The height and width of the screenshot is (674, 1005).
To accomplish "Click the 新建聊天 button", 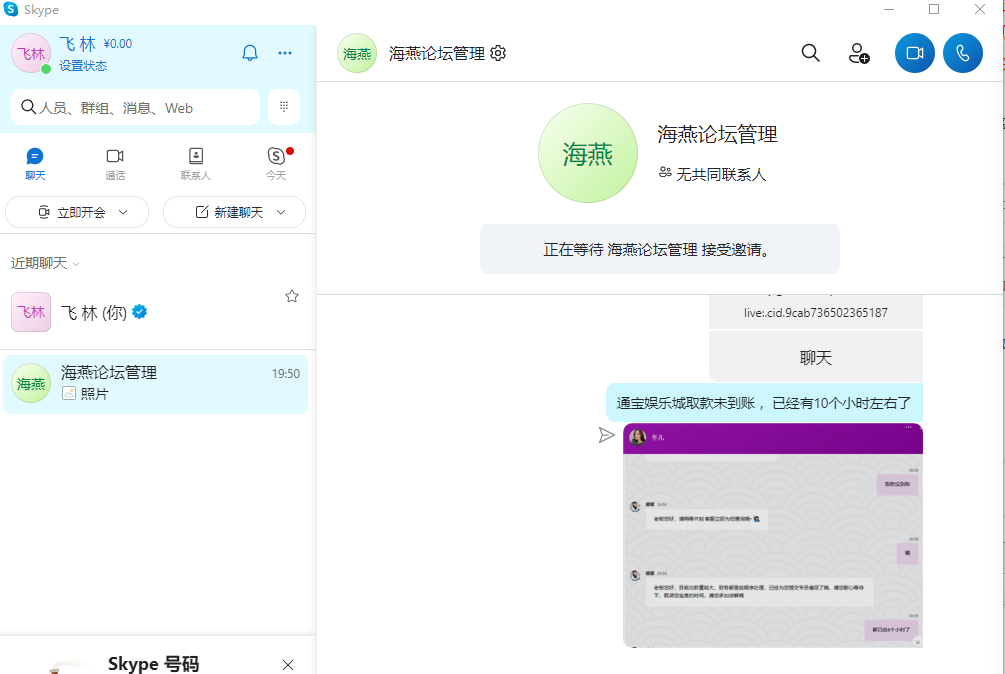I will [x=235, y=212].
